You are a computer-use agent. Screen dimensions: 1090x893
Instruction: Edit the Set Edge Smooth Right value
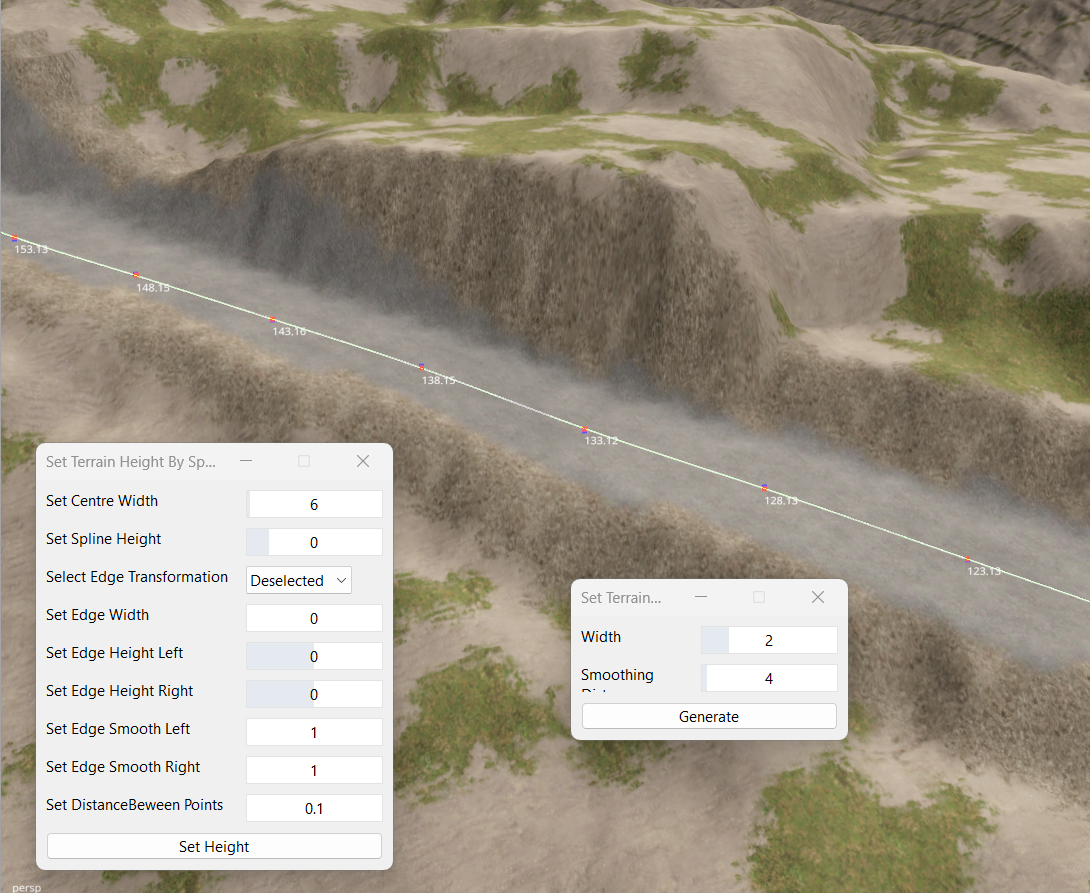(314, 770)
